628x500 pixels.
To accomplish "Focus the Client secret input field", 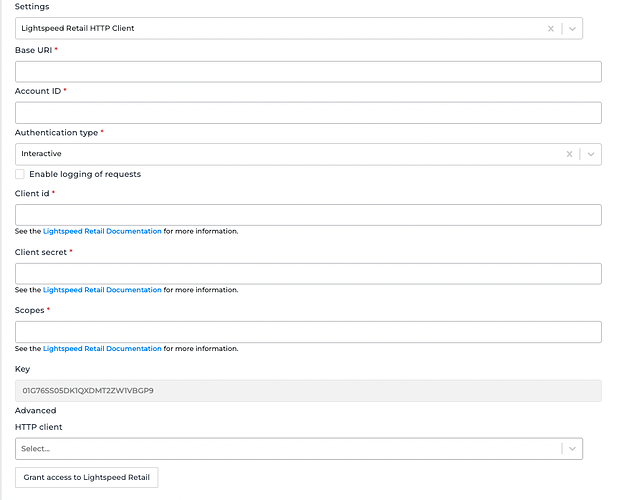I will pyautogui.click(x=308, y=274).
